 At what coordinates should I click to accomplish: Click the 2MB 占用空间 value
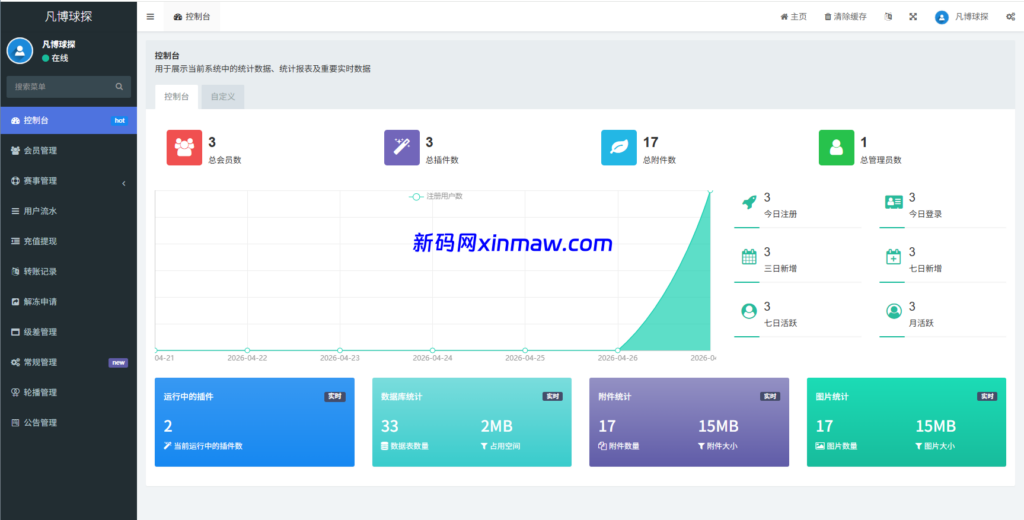pyautogui.click(x=497, y=427)
